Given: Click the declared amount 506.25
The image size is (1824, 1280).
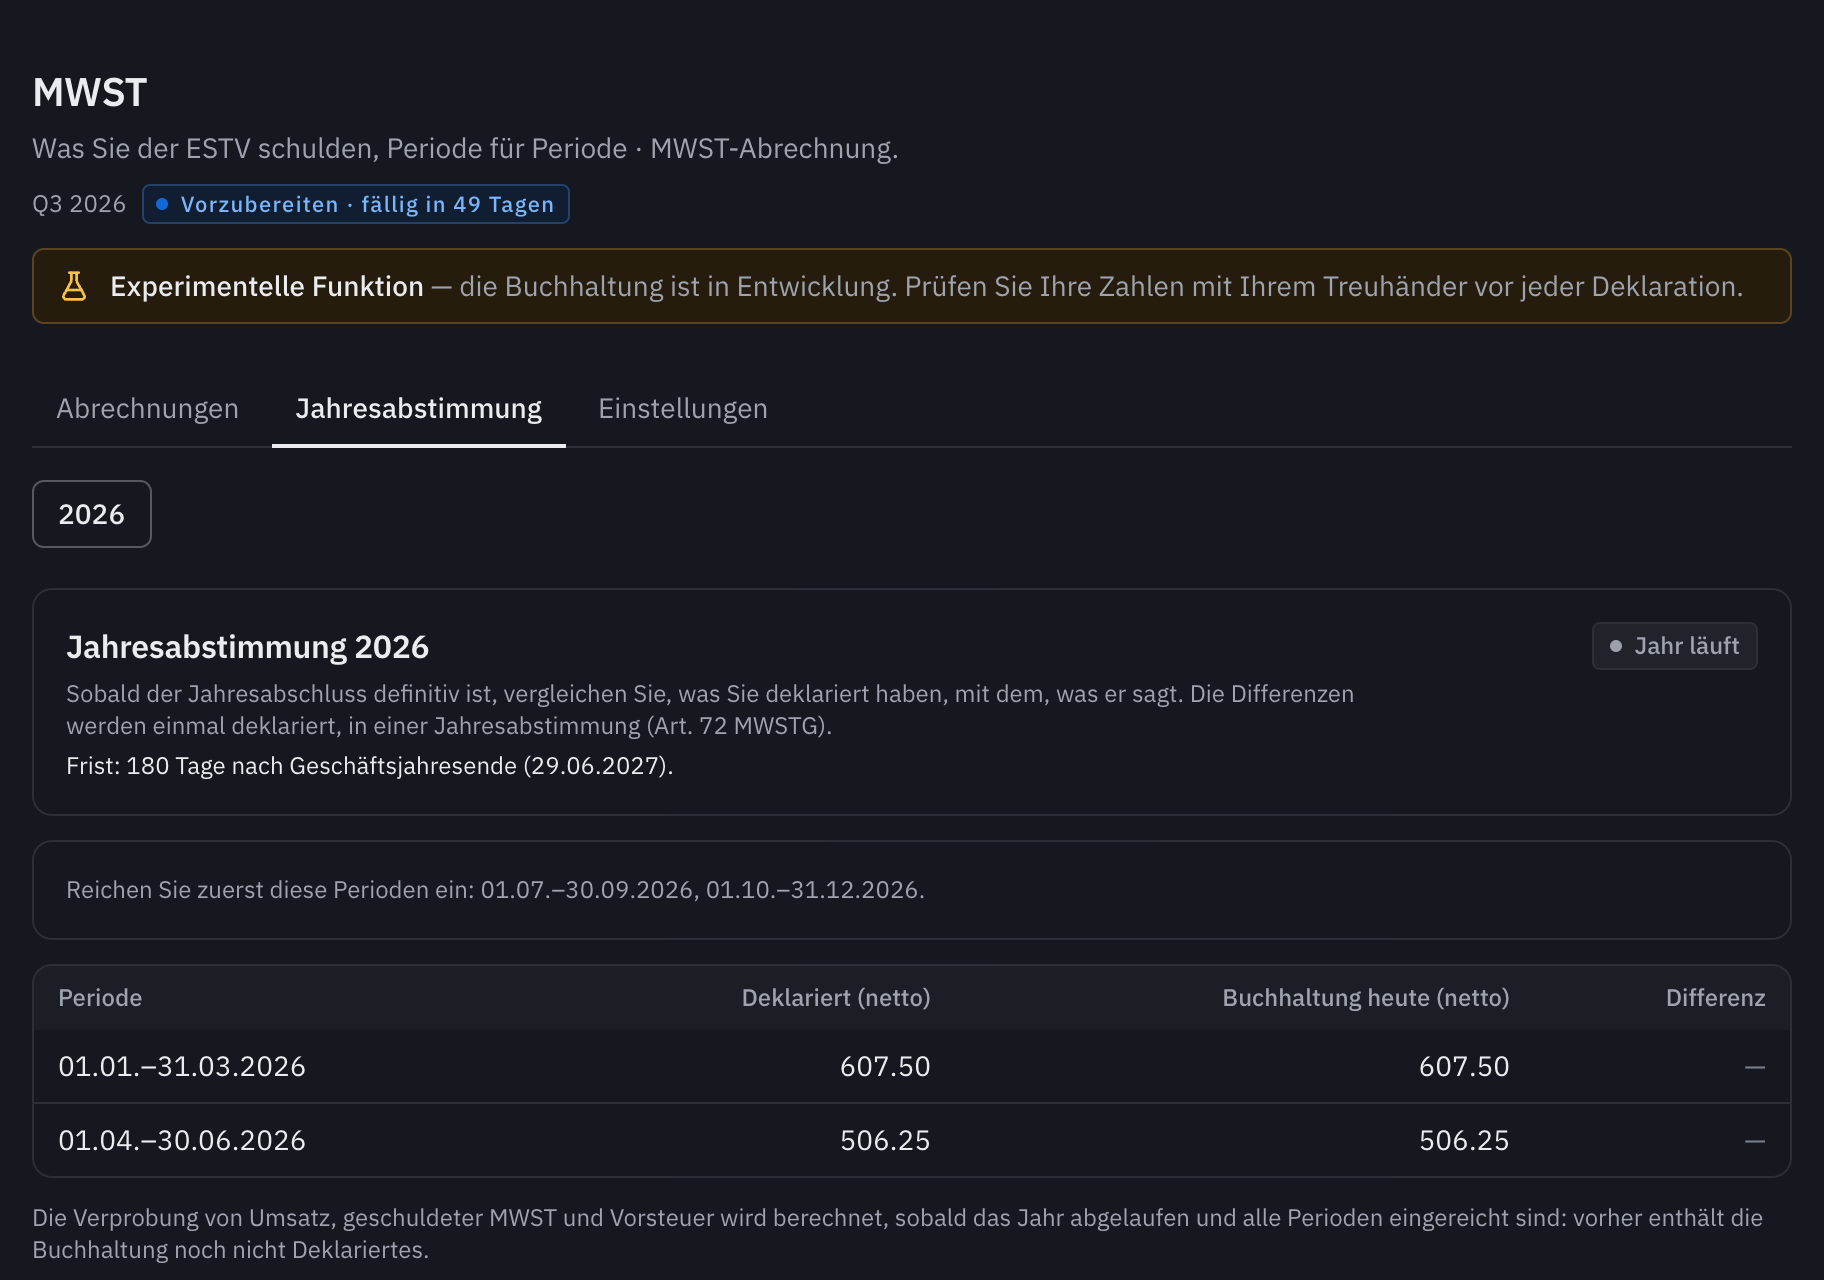Looking at the screenshot, I should (885, 1141).
